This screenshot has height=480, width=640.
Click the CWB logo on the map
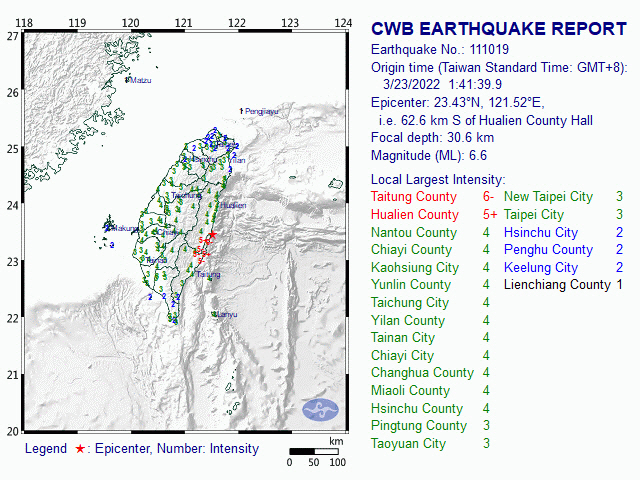click(320, 408)
